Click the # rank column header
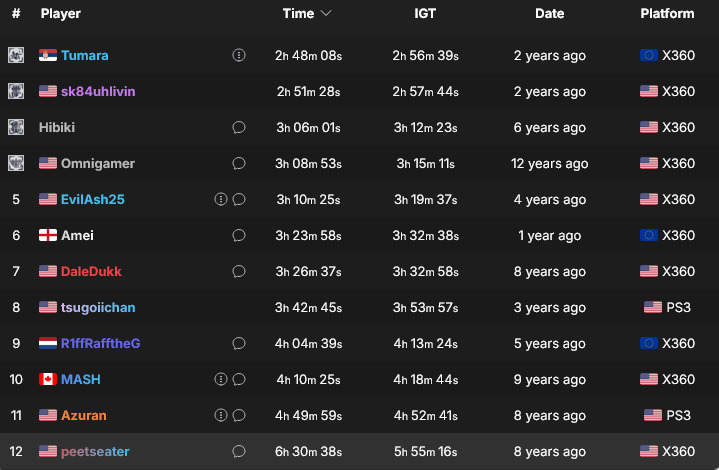Screen dimensions: 719x470 (16, 13)
